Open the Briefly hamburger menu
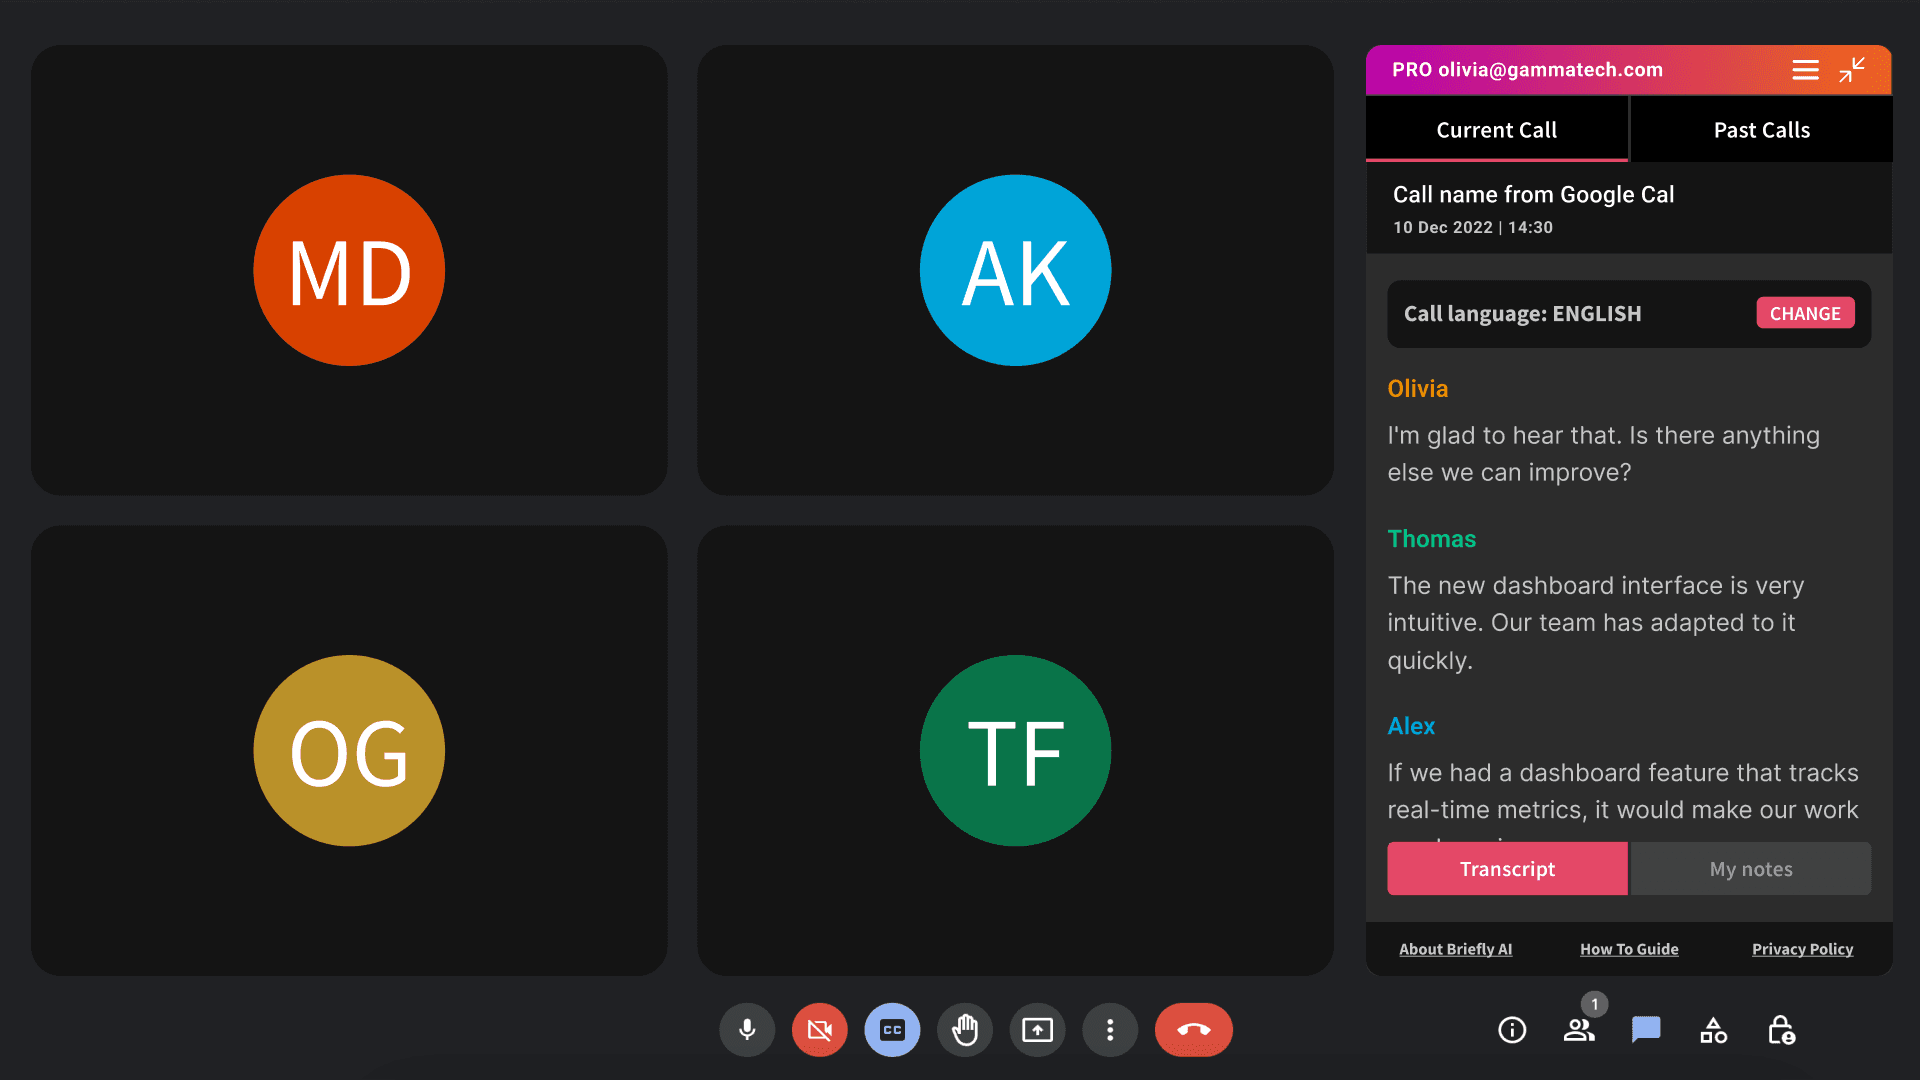 point(1805,70)
